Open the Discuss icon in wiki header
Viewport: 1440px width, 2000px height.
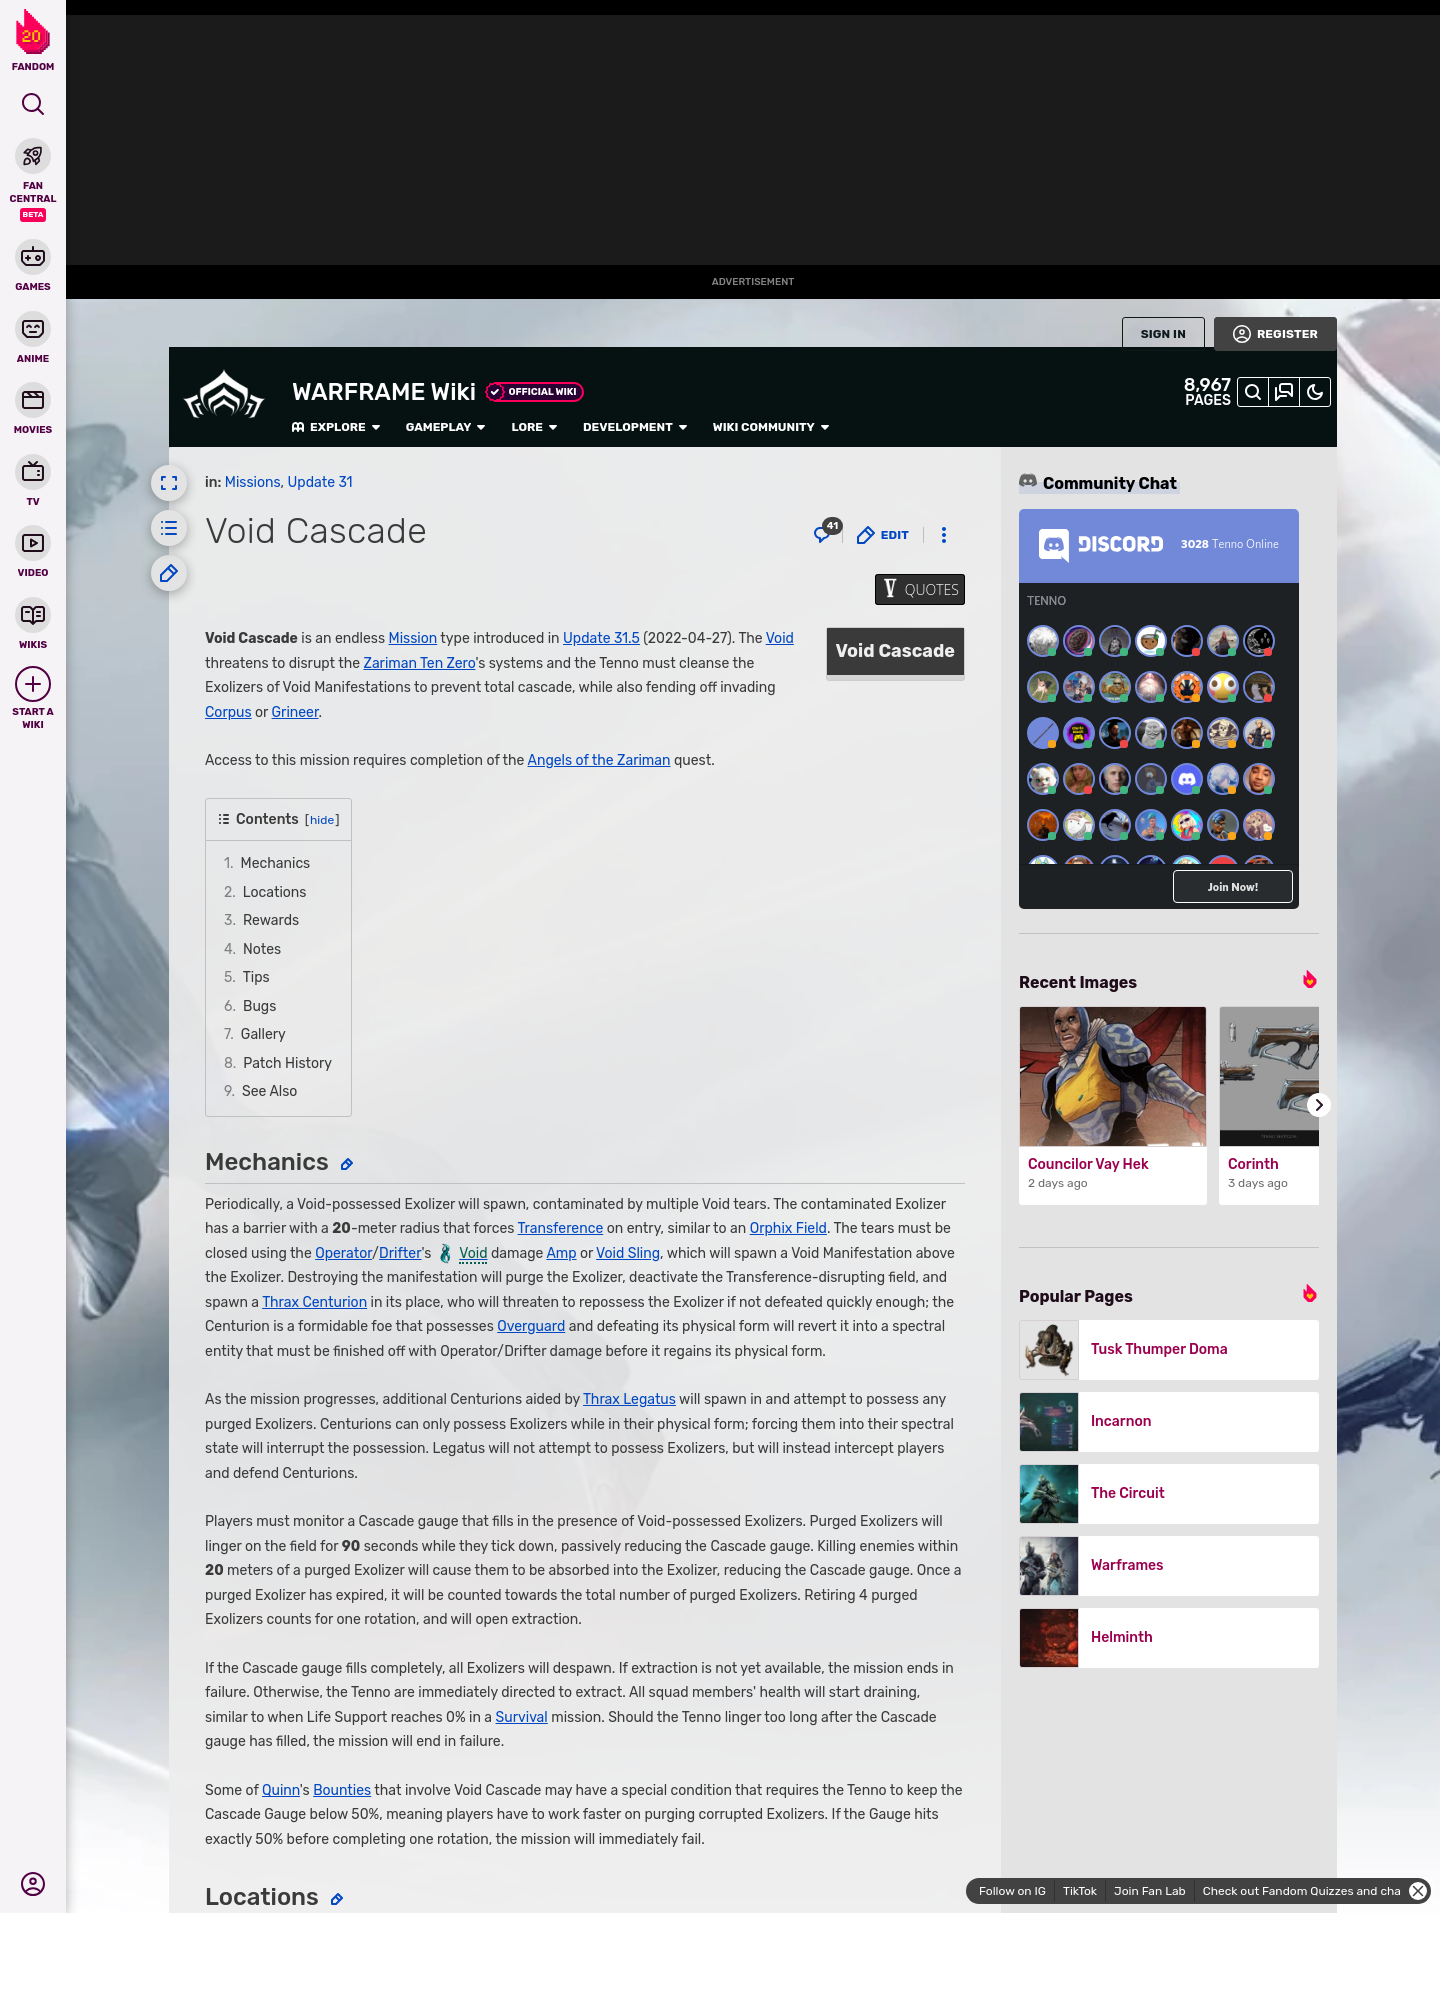pyautogui.click(x=1284, y=392)
